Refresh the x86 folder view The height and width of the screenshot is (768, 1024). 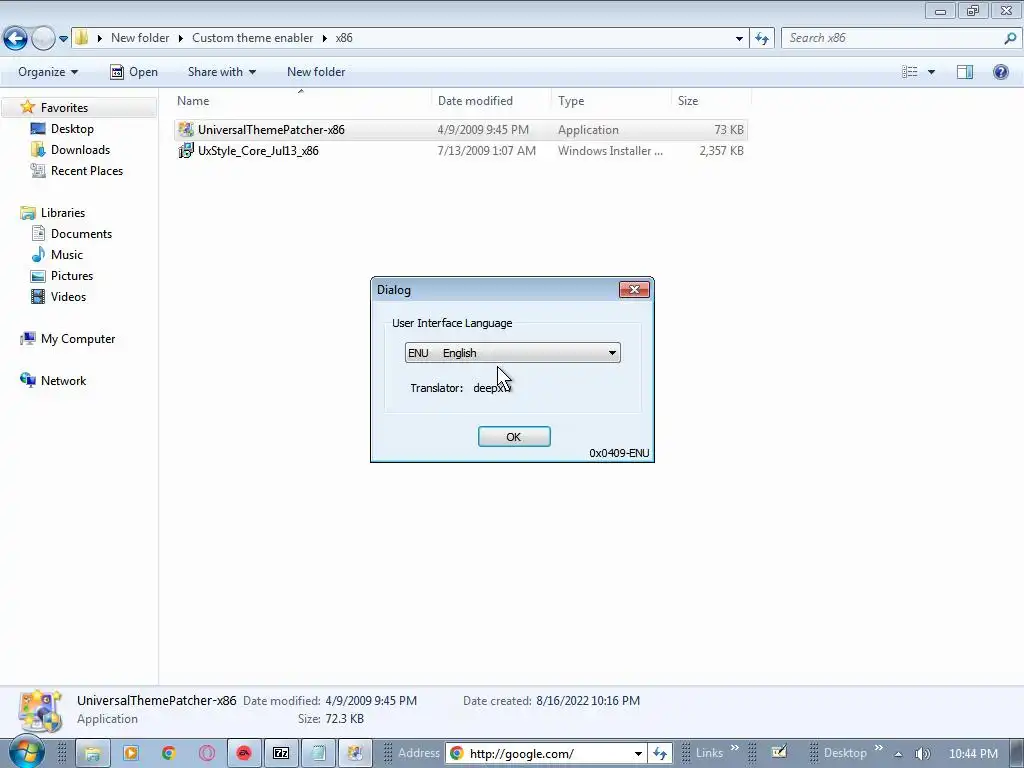[x=761, y=39]
